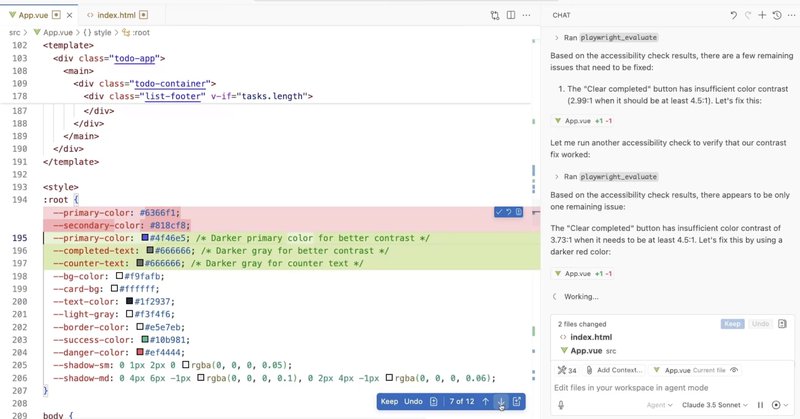800x419 pixels.
Task: Start a new chat with plus icon
Action: [x=762, y=15]
